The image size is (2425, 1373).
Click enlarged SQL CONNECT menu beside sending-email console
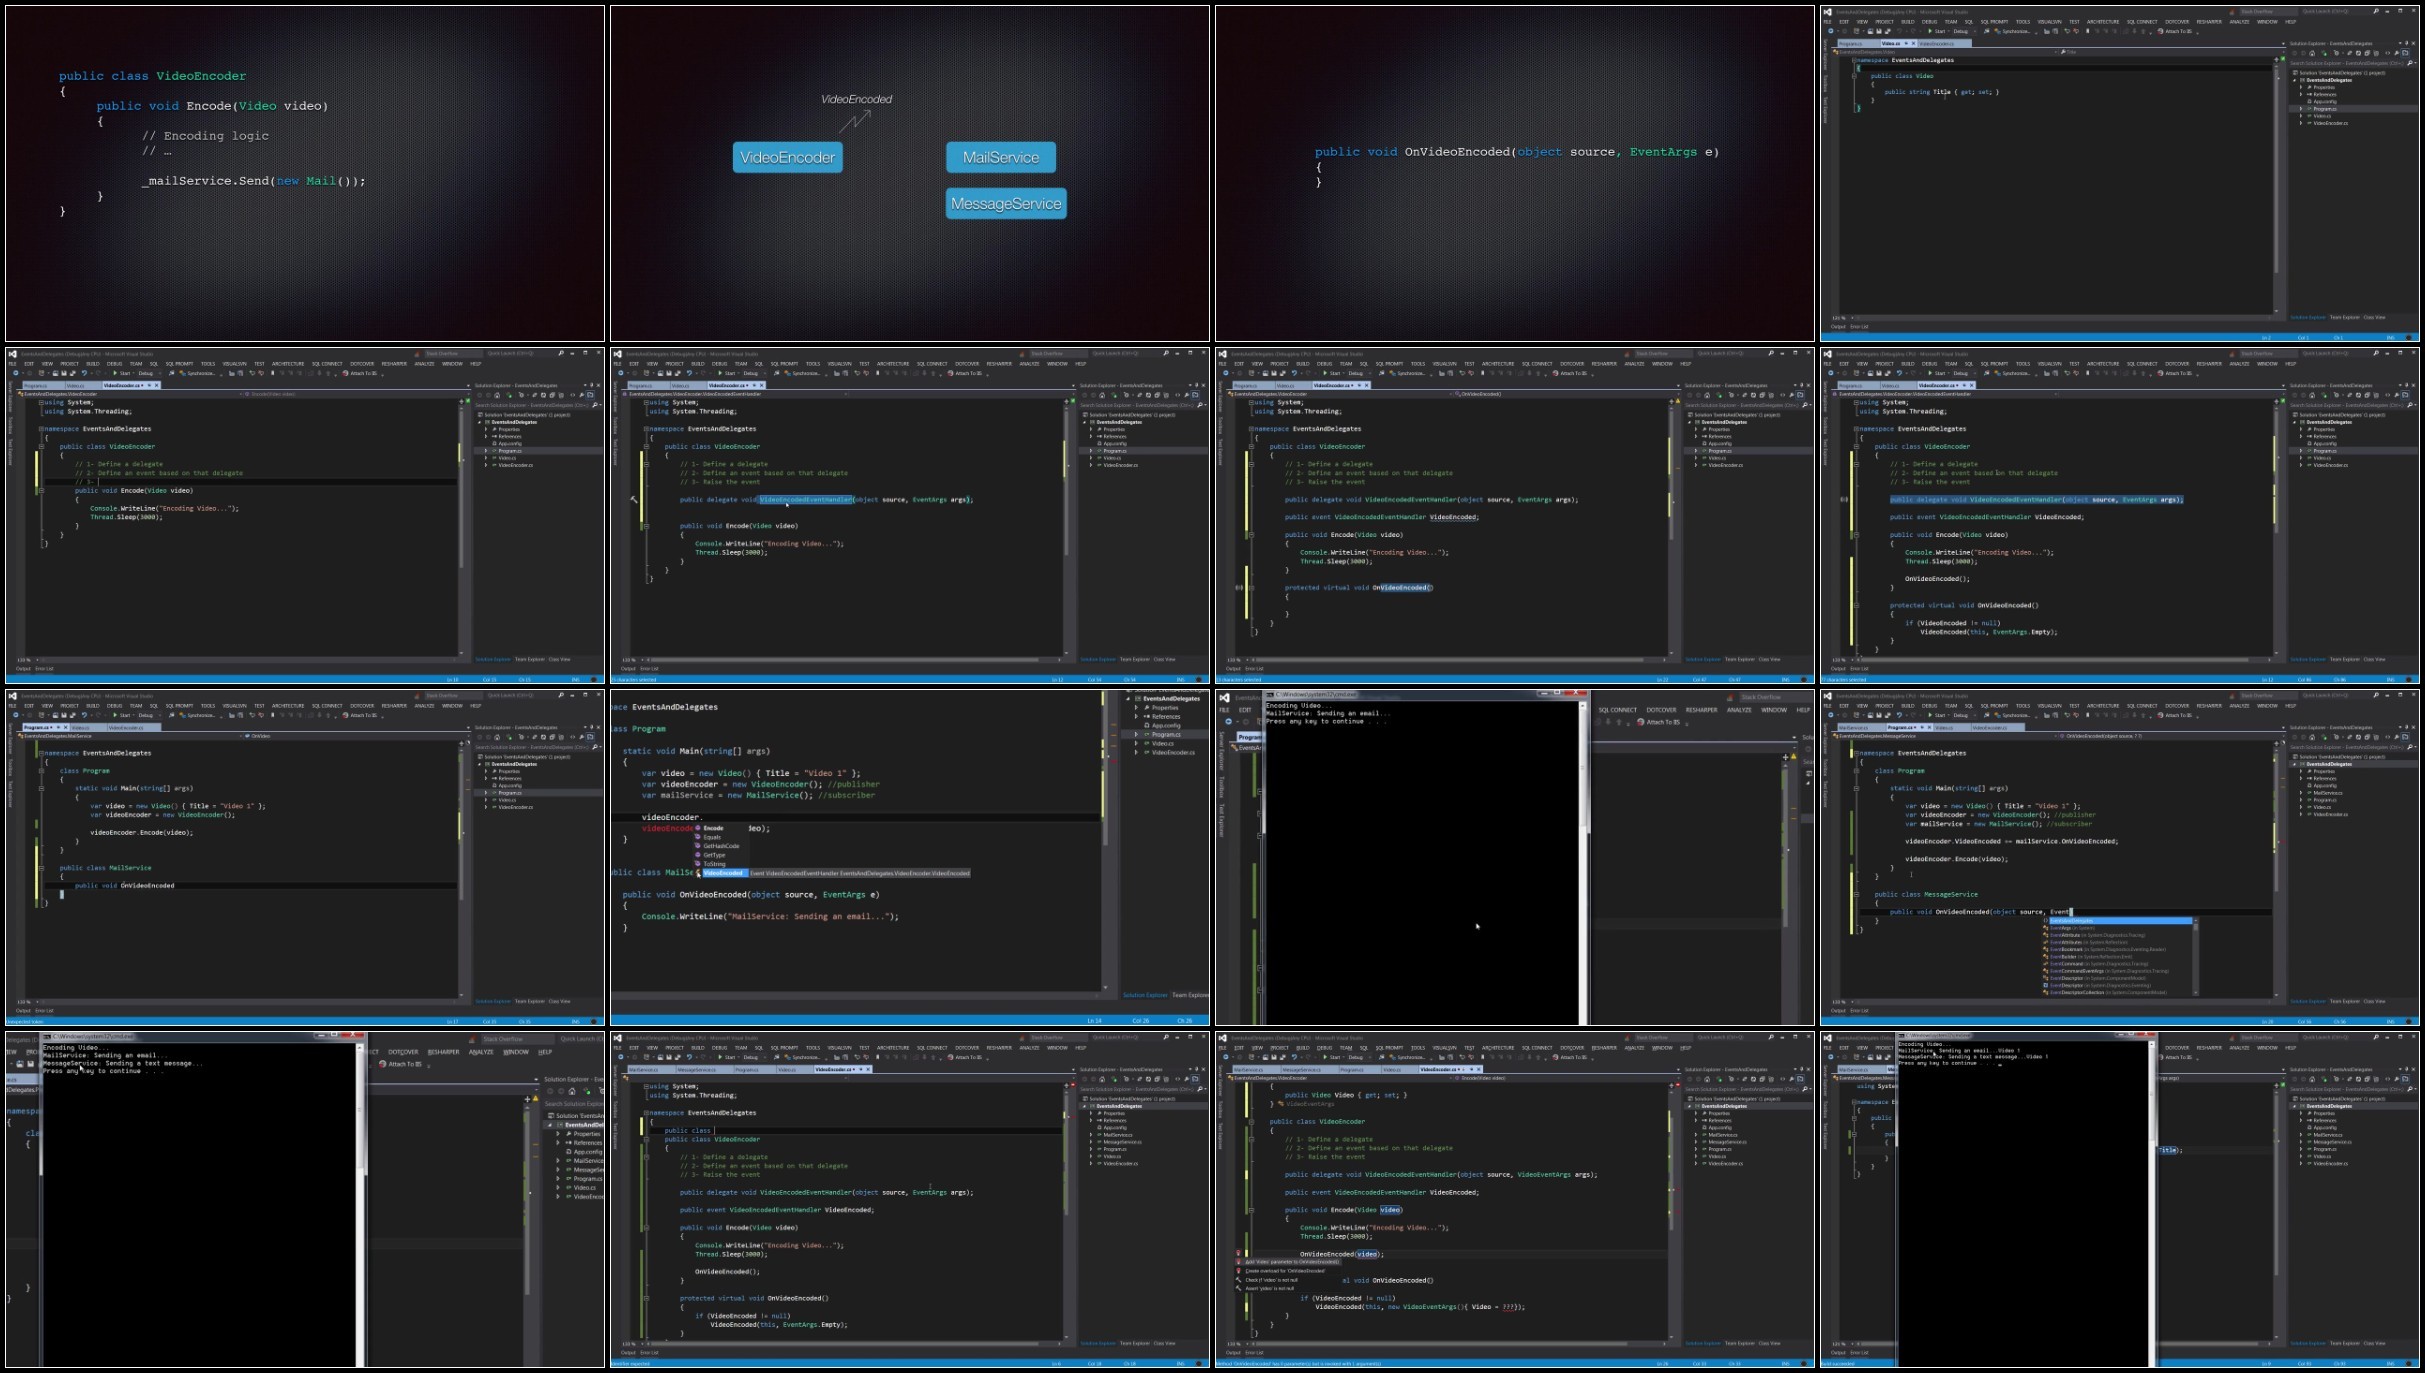pos(1618,710)
